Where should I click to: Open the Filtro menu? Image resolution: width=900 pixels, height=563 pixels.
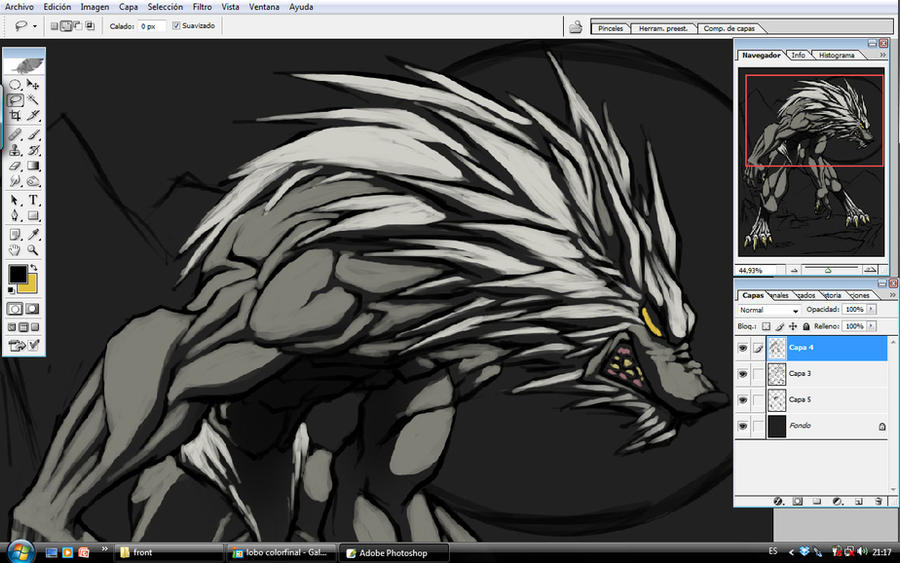click(202, 7)
